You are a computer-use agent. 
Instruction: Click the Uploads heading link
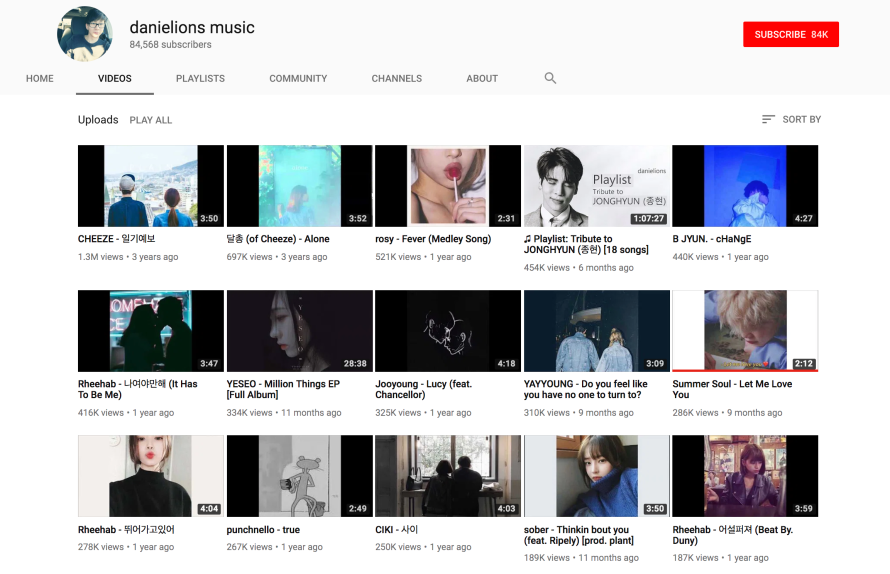[98, 120]
